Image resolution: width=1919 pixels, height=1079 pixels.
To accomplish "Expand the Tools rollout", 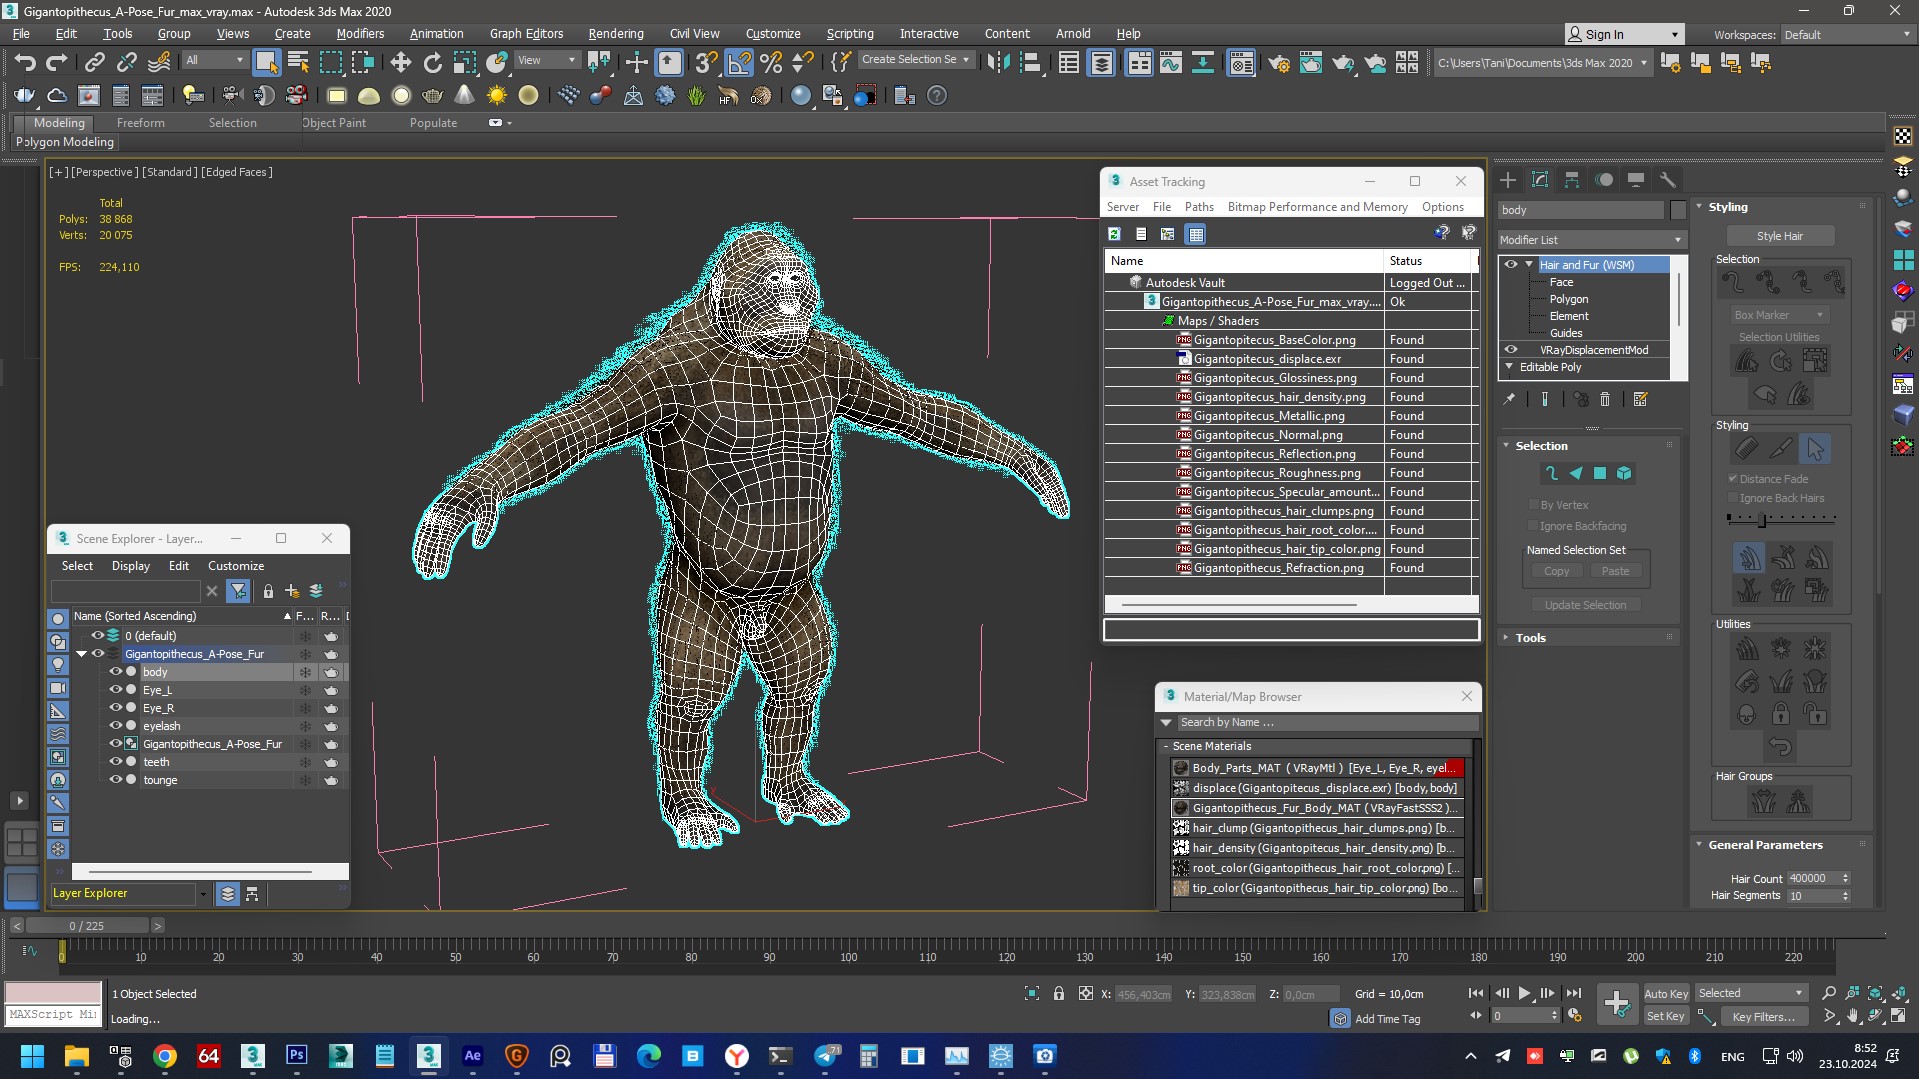I will pos(1530,638).
